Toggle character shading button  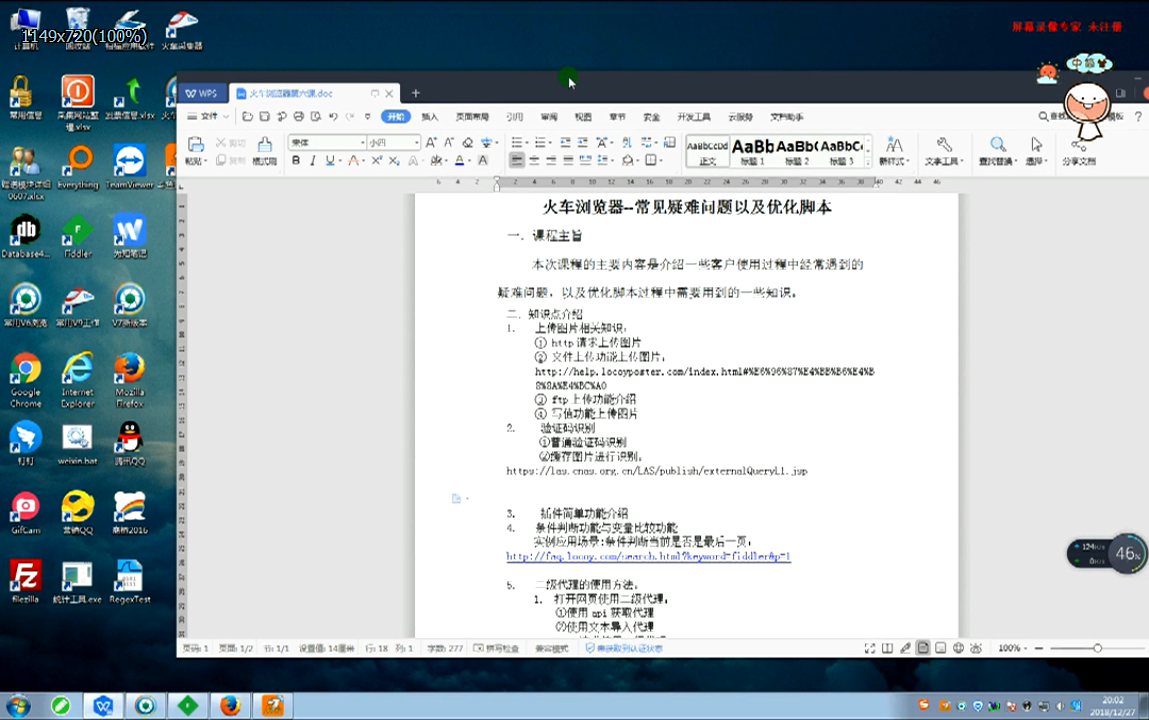(483, 160)
